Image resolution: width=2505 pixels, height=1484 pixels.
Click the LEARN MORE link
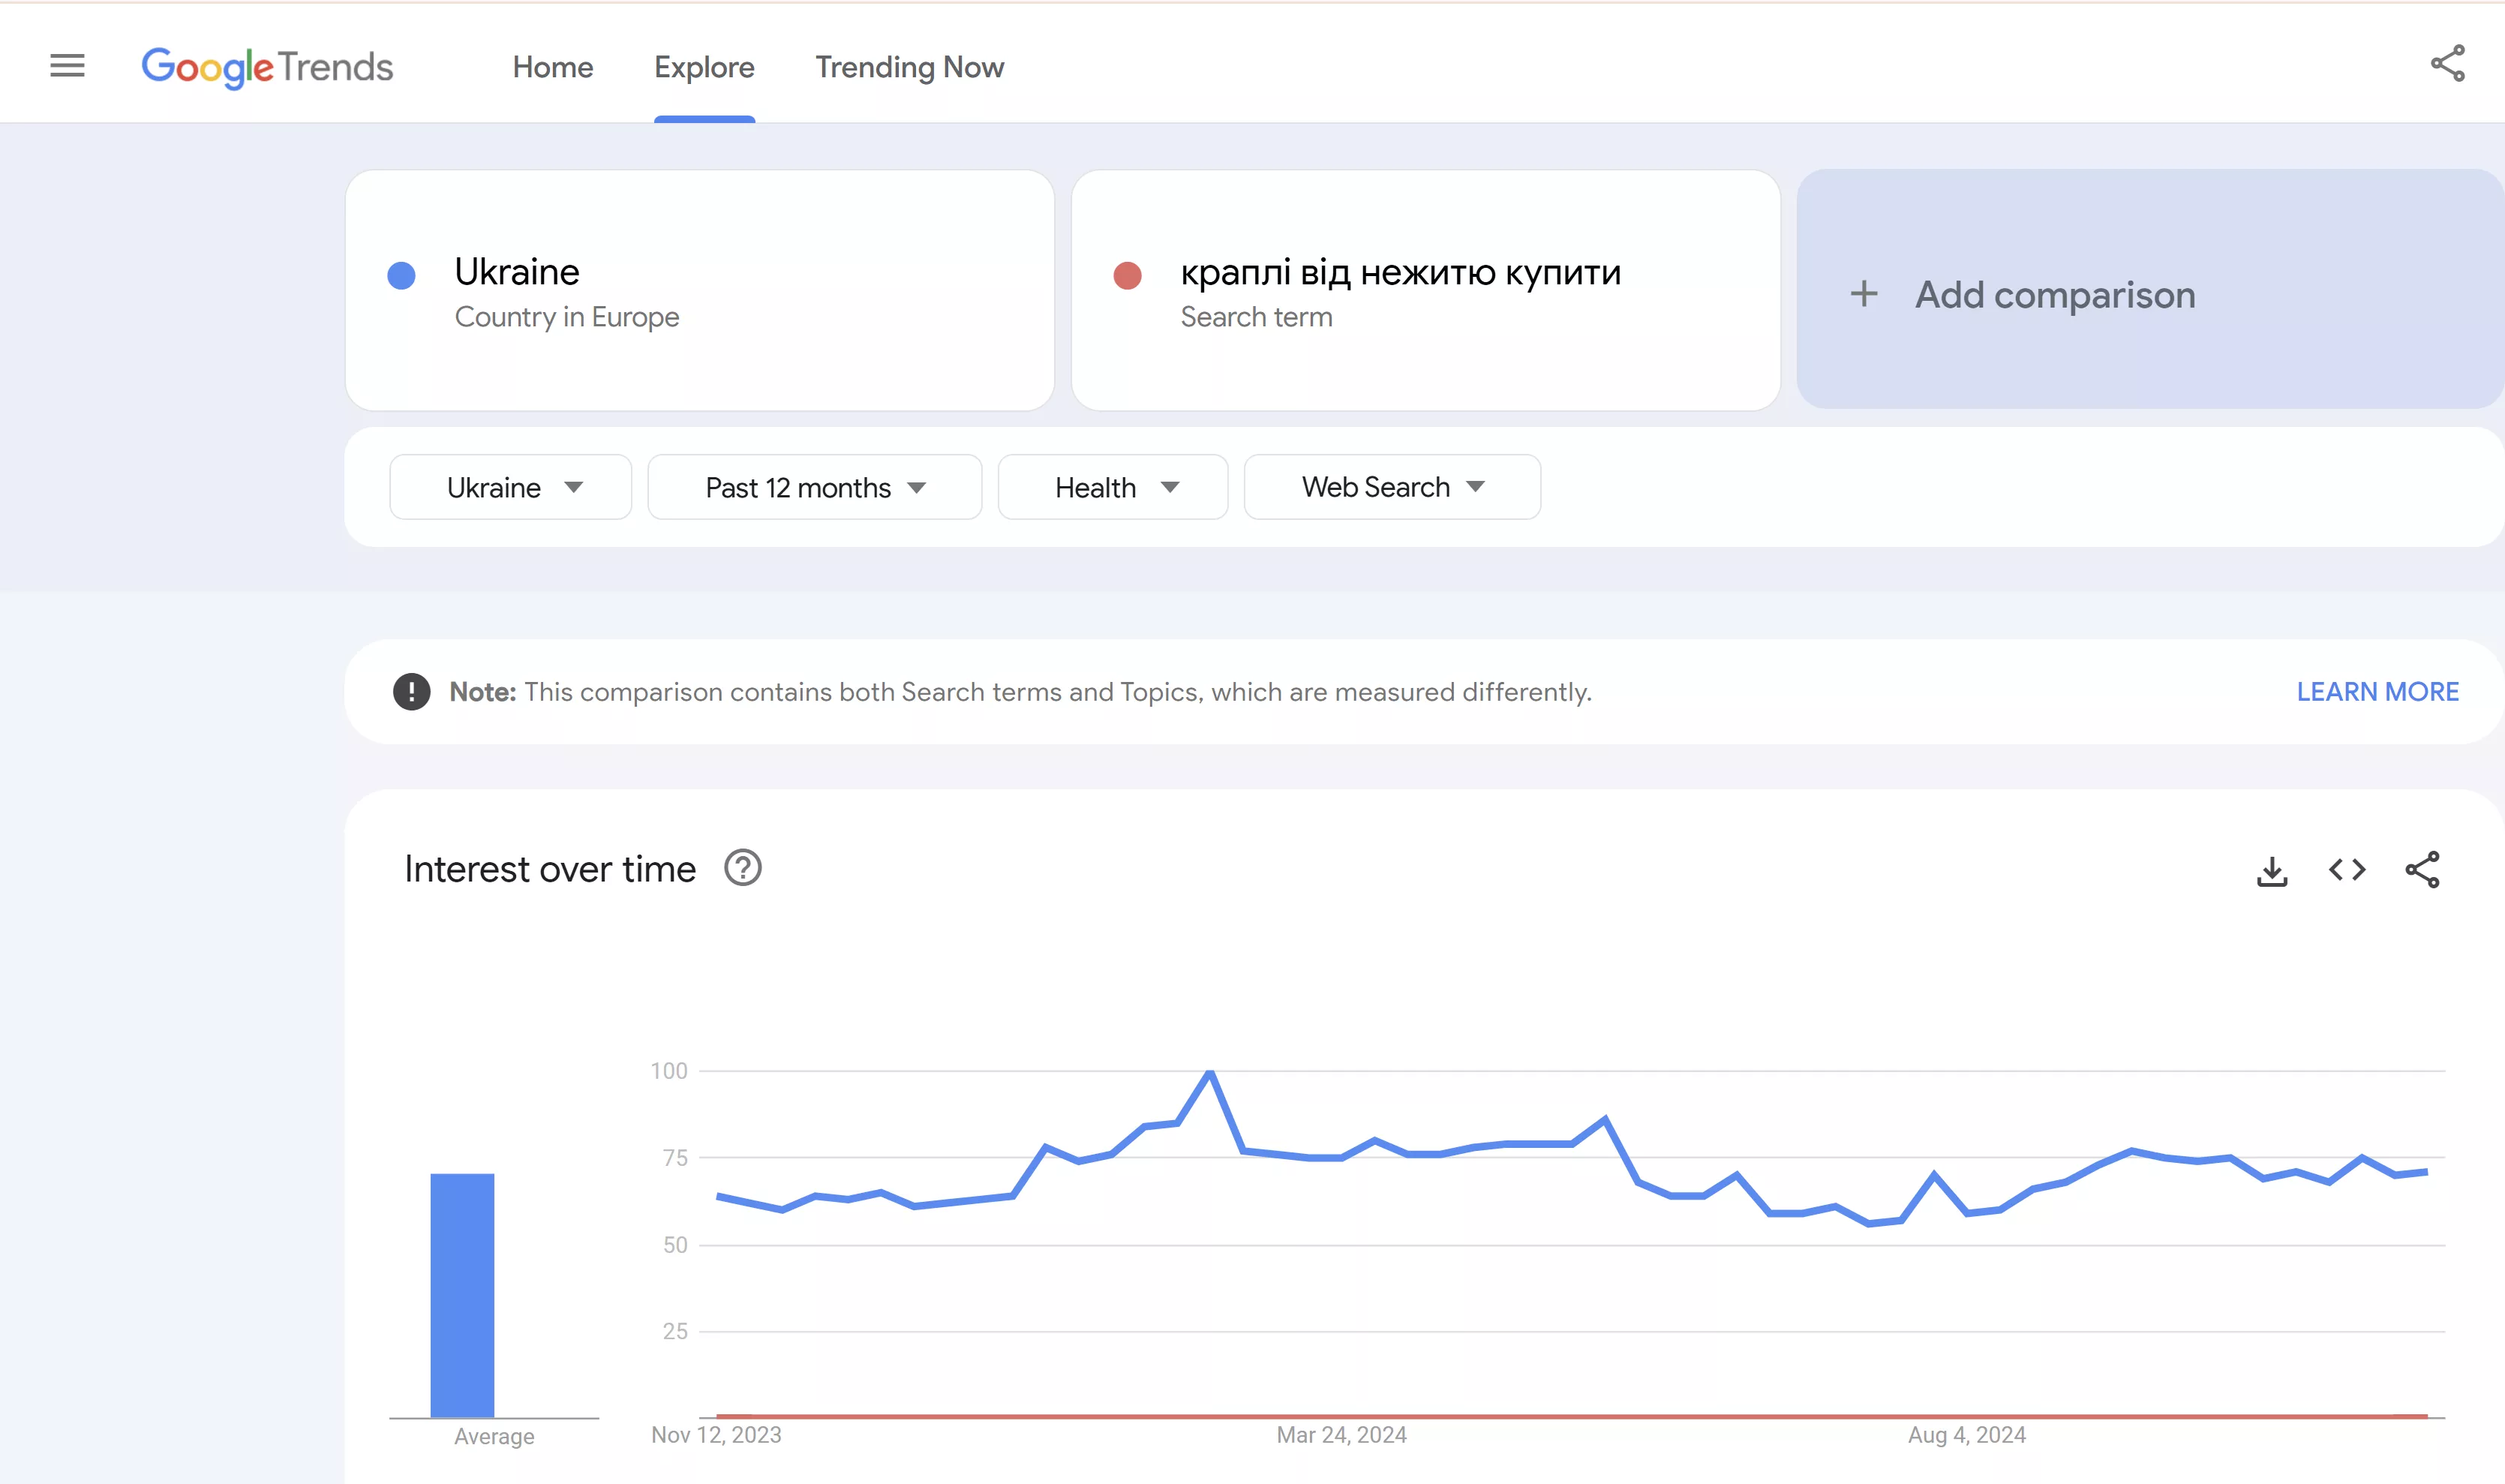pos(2377,692)
